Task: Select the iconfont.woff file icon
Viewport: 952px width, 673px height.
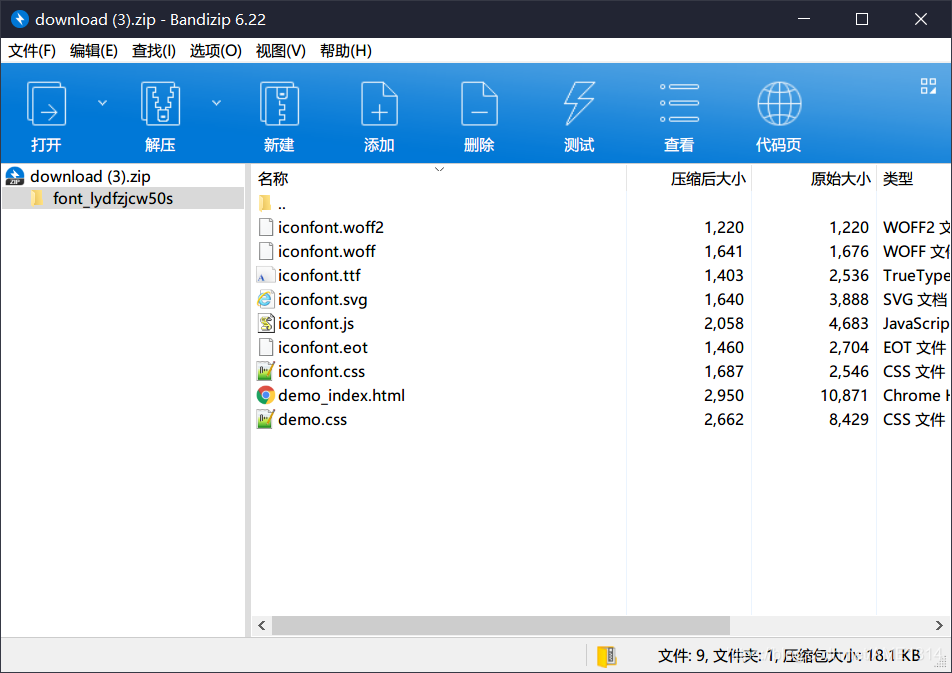Action: 265,251
